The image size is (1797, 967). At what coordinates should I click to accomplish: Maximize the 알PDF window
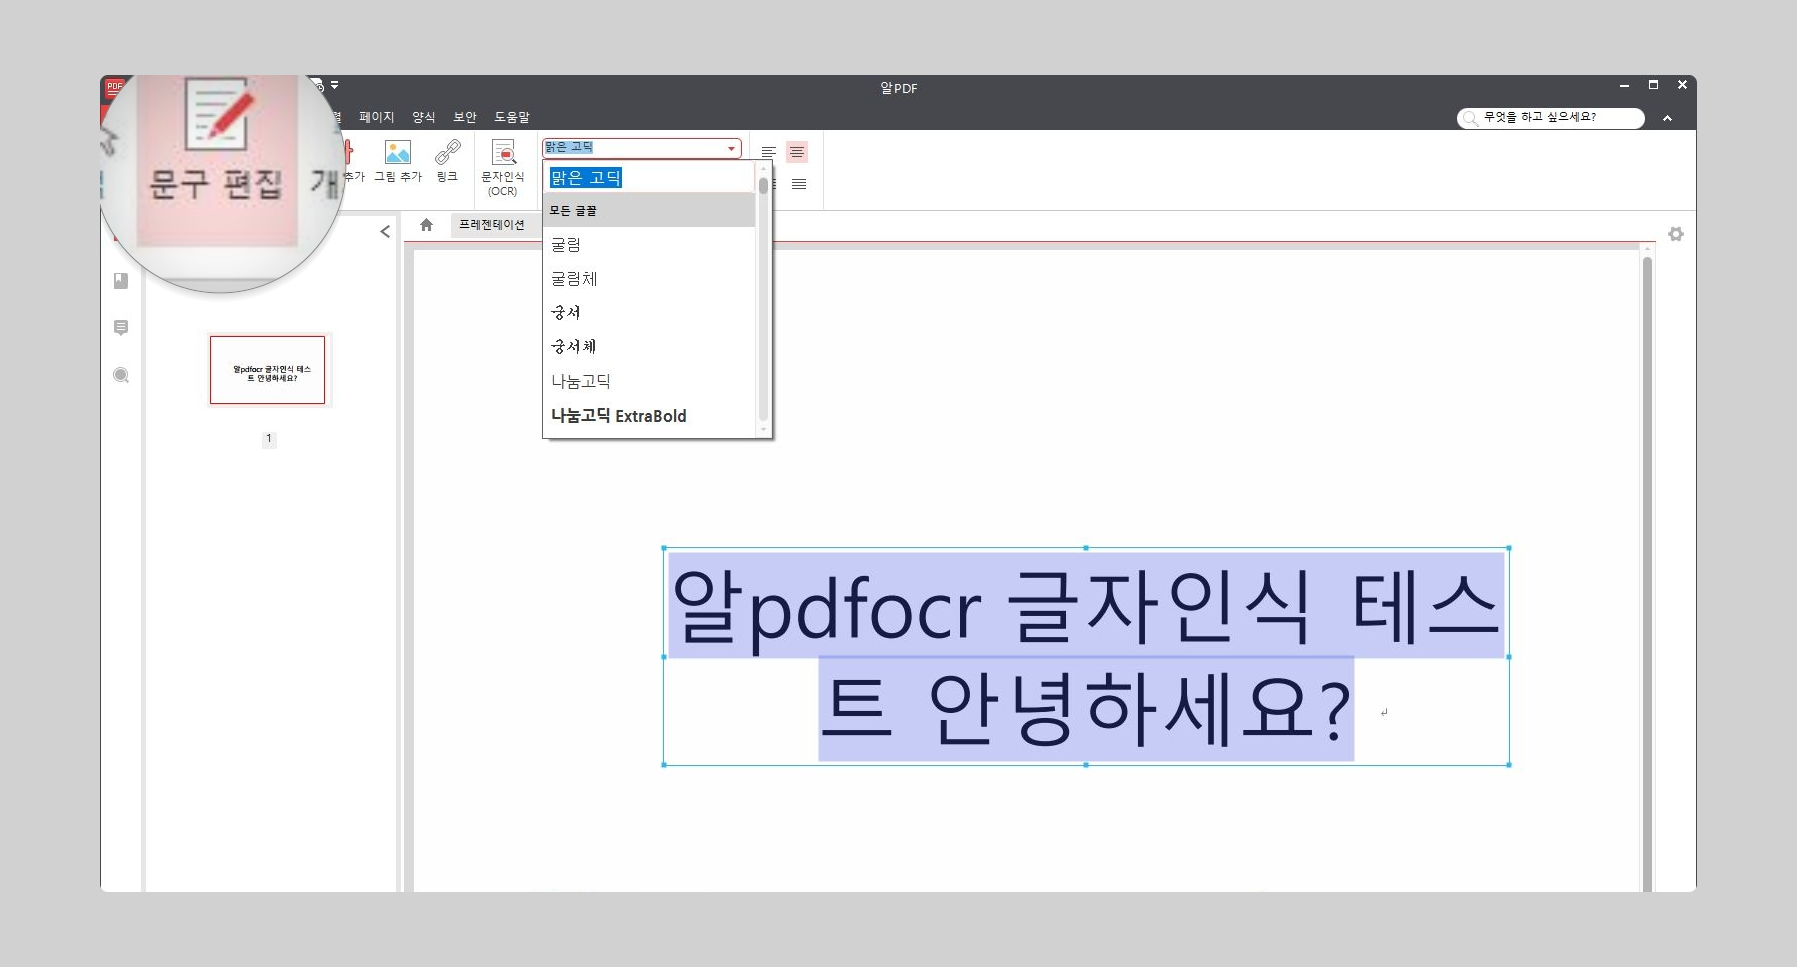(x=1653, y=85)
